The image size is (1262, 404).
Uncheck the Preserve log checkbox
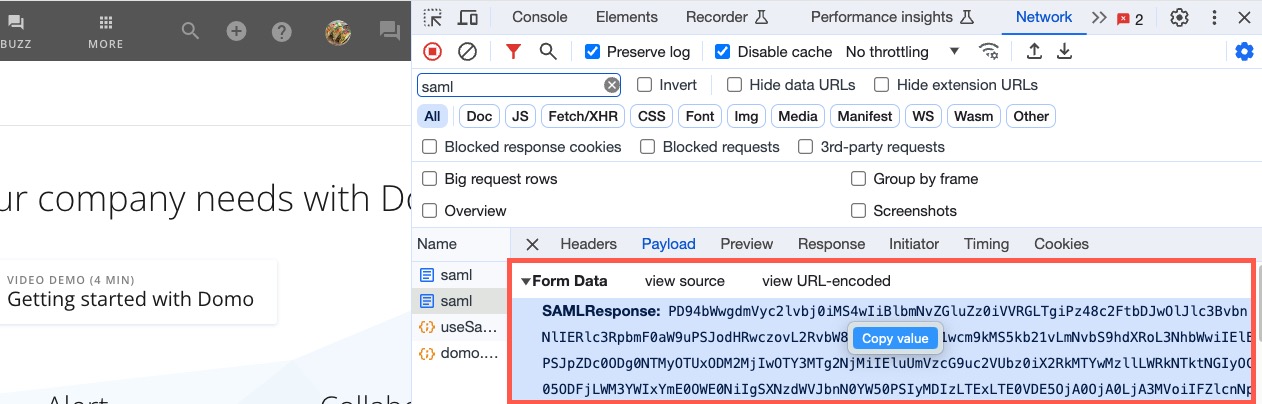[593, 52]
